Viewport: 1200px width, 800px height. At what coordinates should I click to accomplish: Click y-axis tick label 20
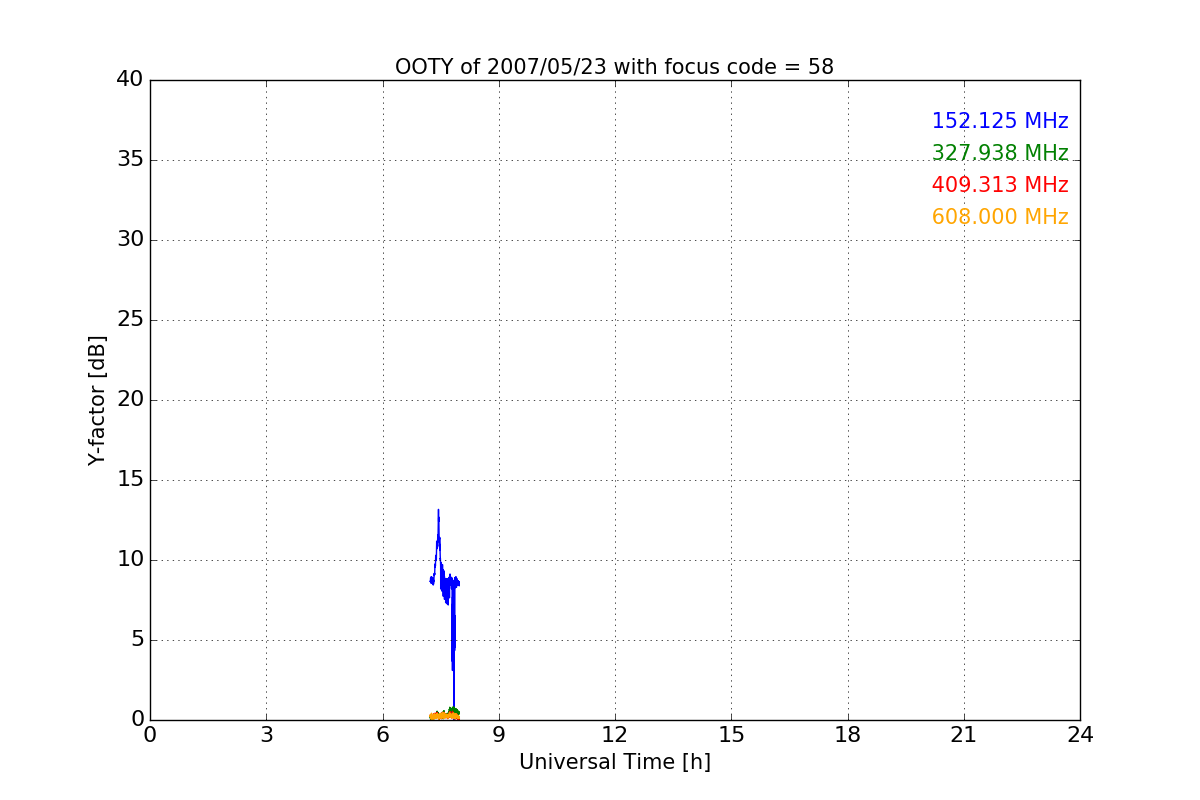[x=130, y=400]
